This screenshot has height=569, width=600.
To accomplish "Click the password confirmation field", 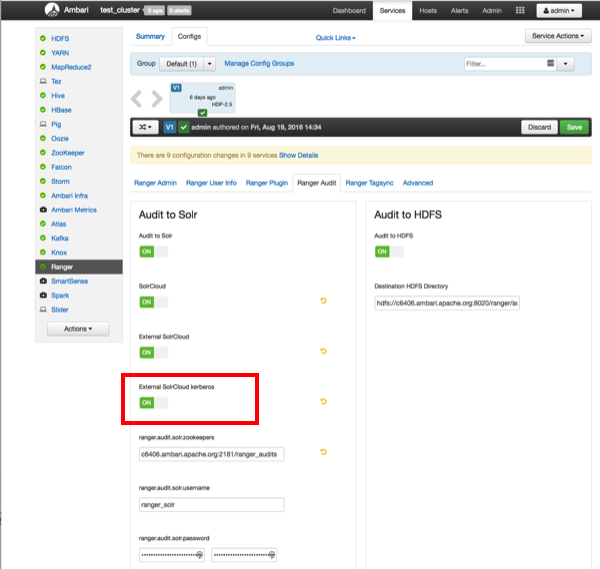I will 244,555.
